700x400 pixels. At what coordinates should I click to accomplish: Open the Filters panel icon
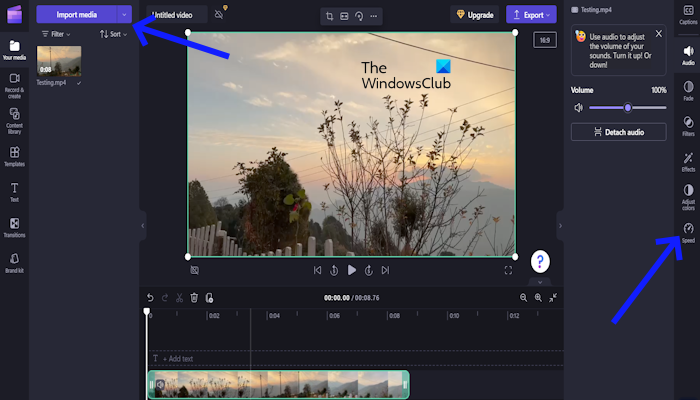[x=688, y=125]
